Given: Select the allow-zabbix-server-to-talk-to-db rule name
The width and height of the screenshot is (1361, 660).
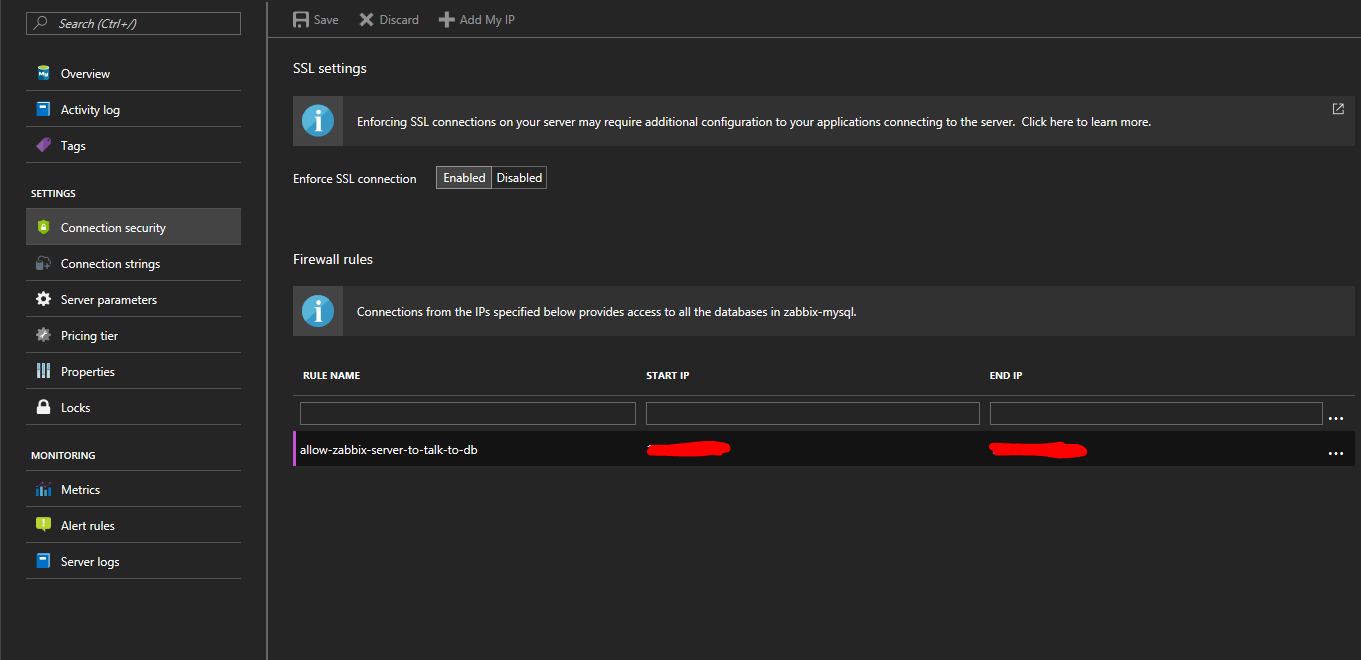Looking at the screenshot, I should 389,450.
